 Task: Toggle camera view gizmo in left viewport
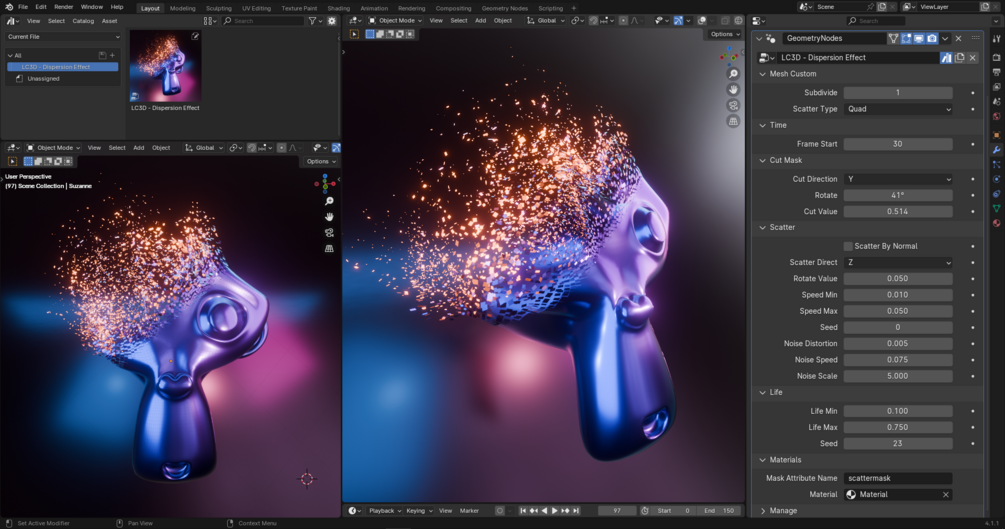[329, 233]
